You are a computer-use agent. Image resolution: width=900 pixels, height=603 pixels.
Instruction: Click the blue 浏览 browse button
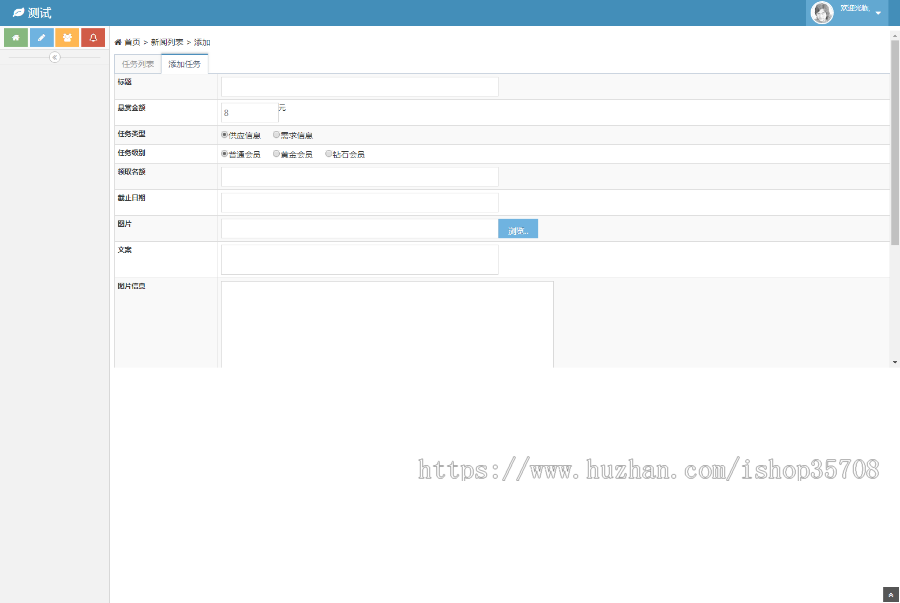[518, 228]
